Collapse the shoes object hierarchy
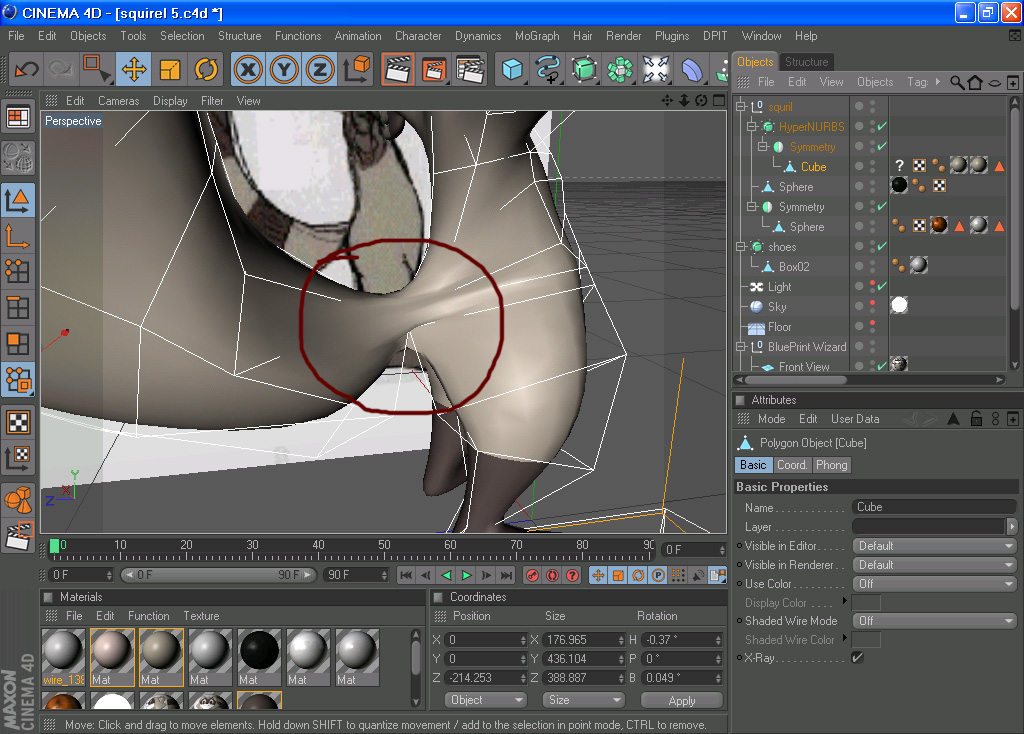Screen dimensions: 1024x734 (741, 247)
